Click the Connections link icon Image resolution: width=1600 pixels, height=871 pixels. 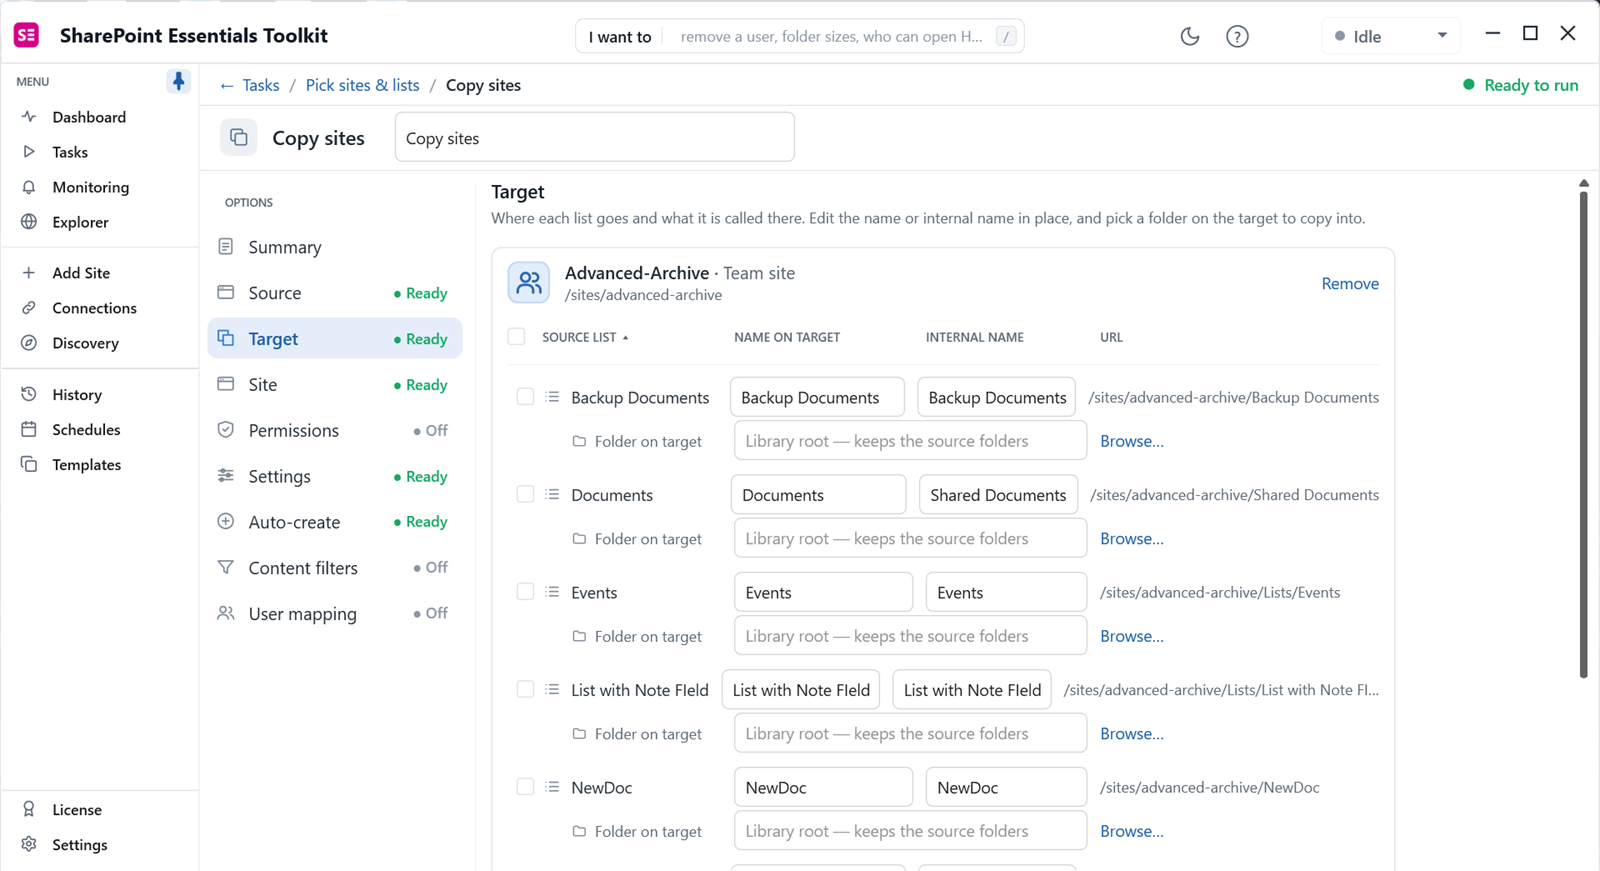point(29,308)
